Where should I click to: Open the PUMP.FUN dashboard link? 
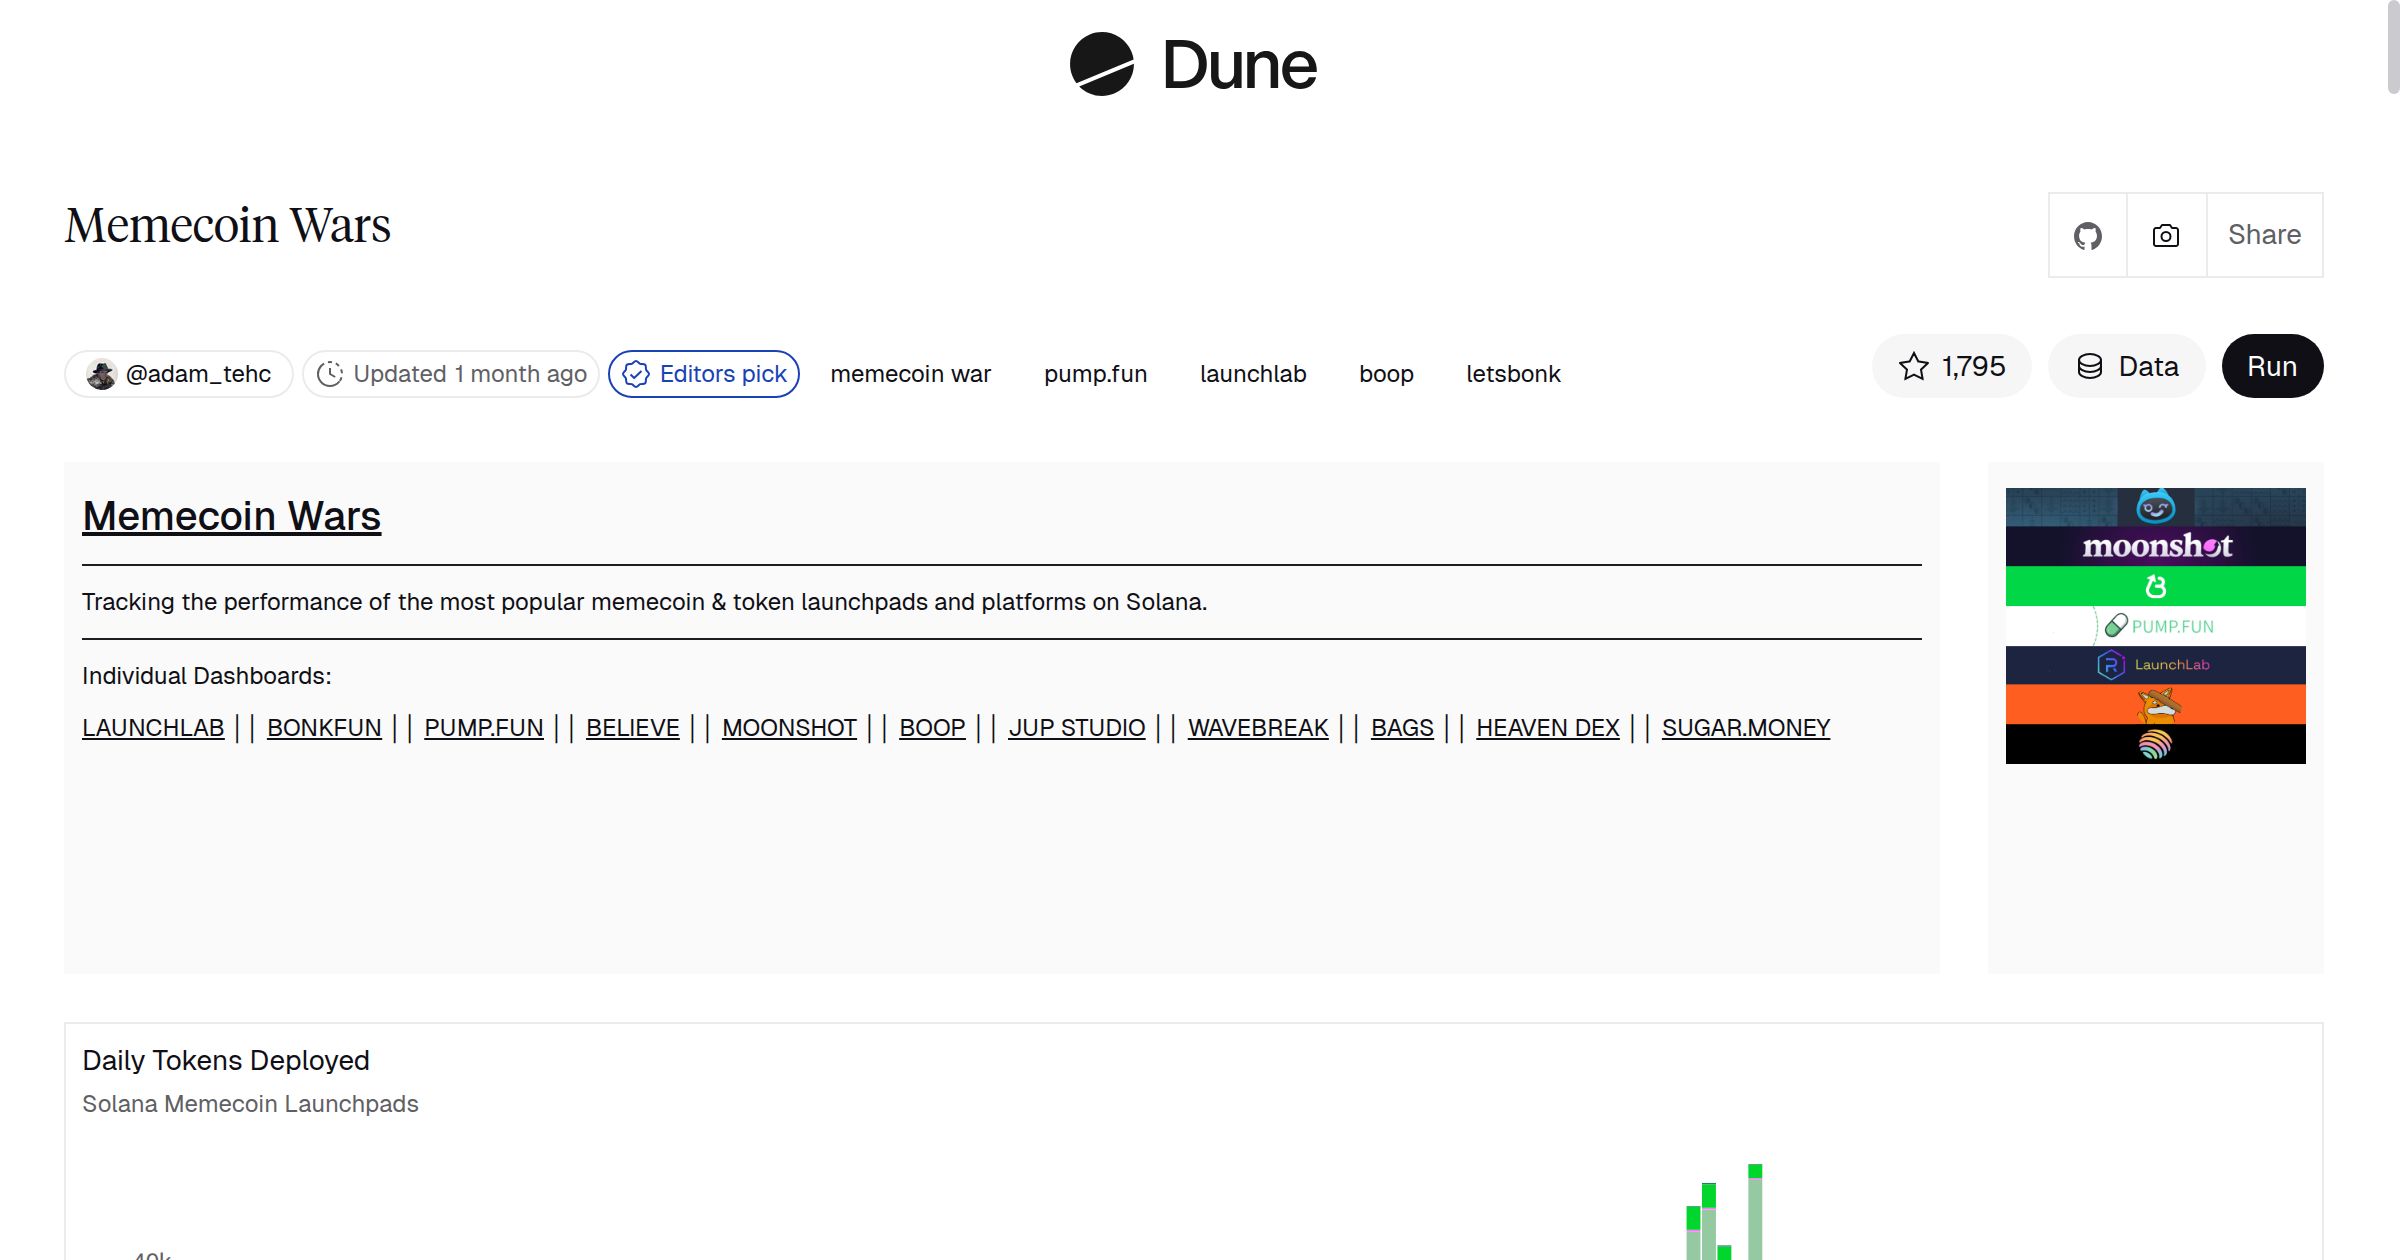pos(484,728)
